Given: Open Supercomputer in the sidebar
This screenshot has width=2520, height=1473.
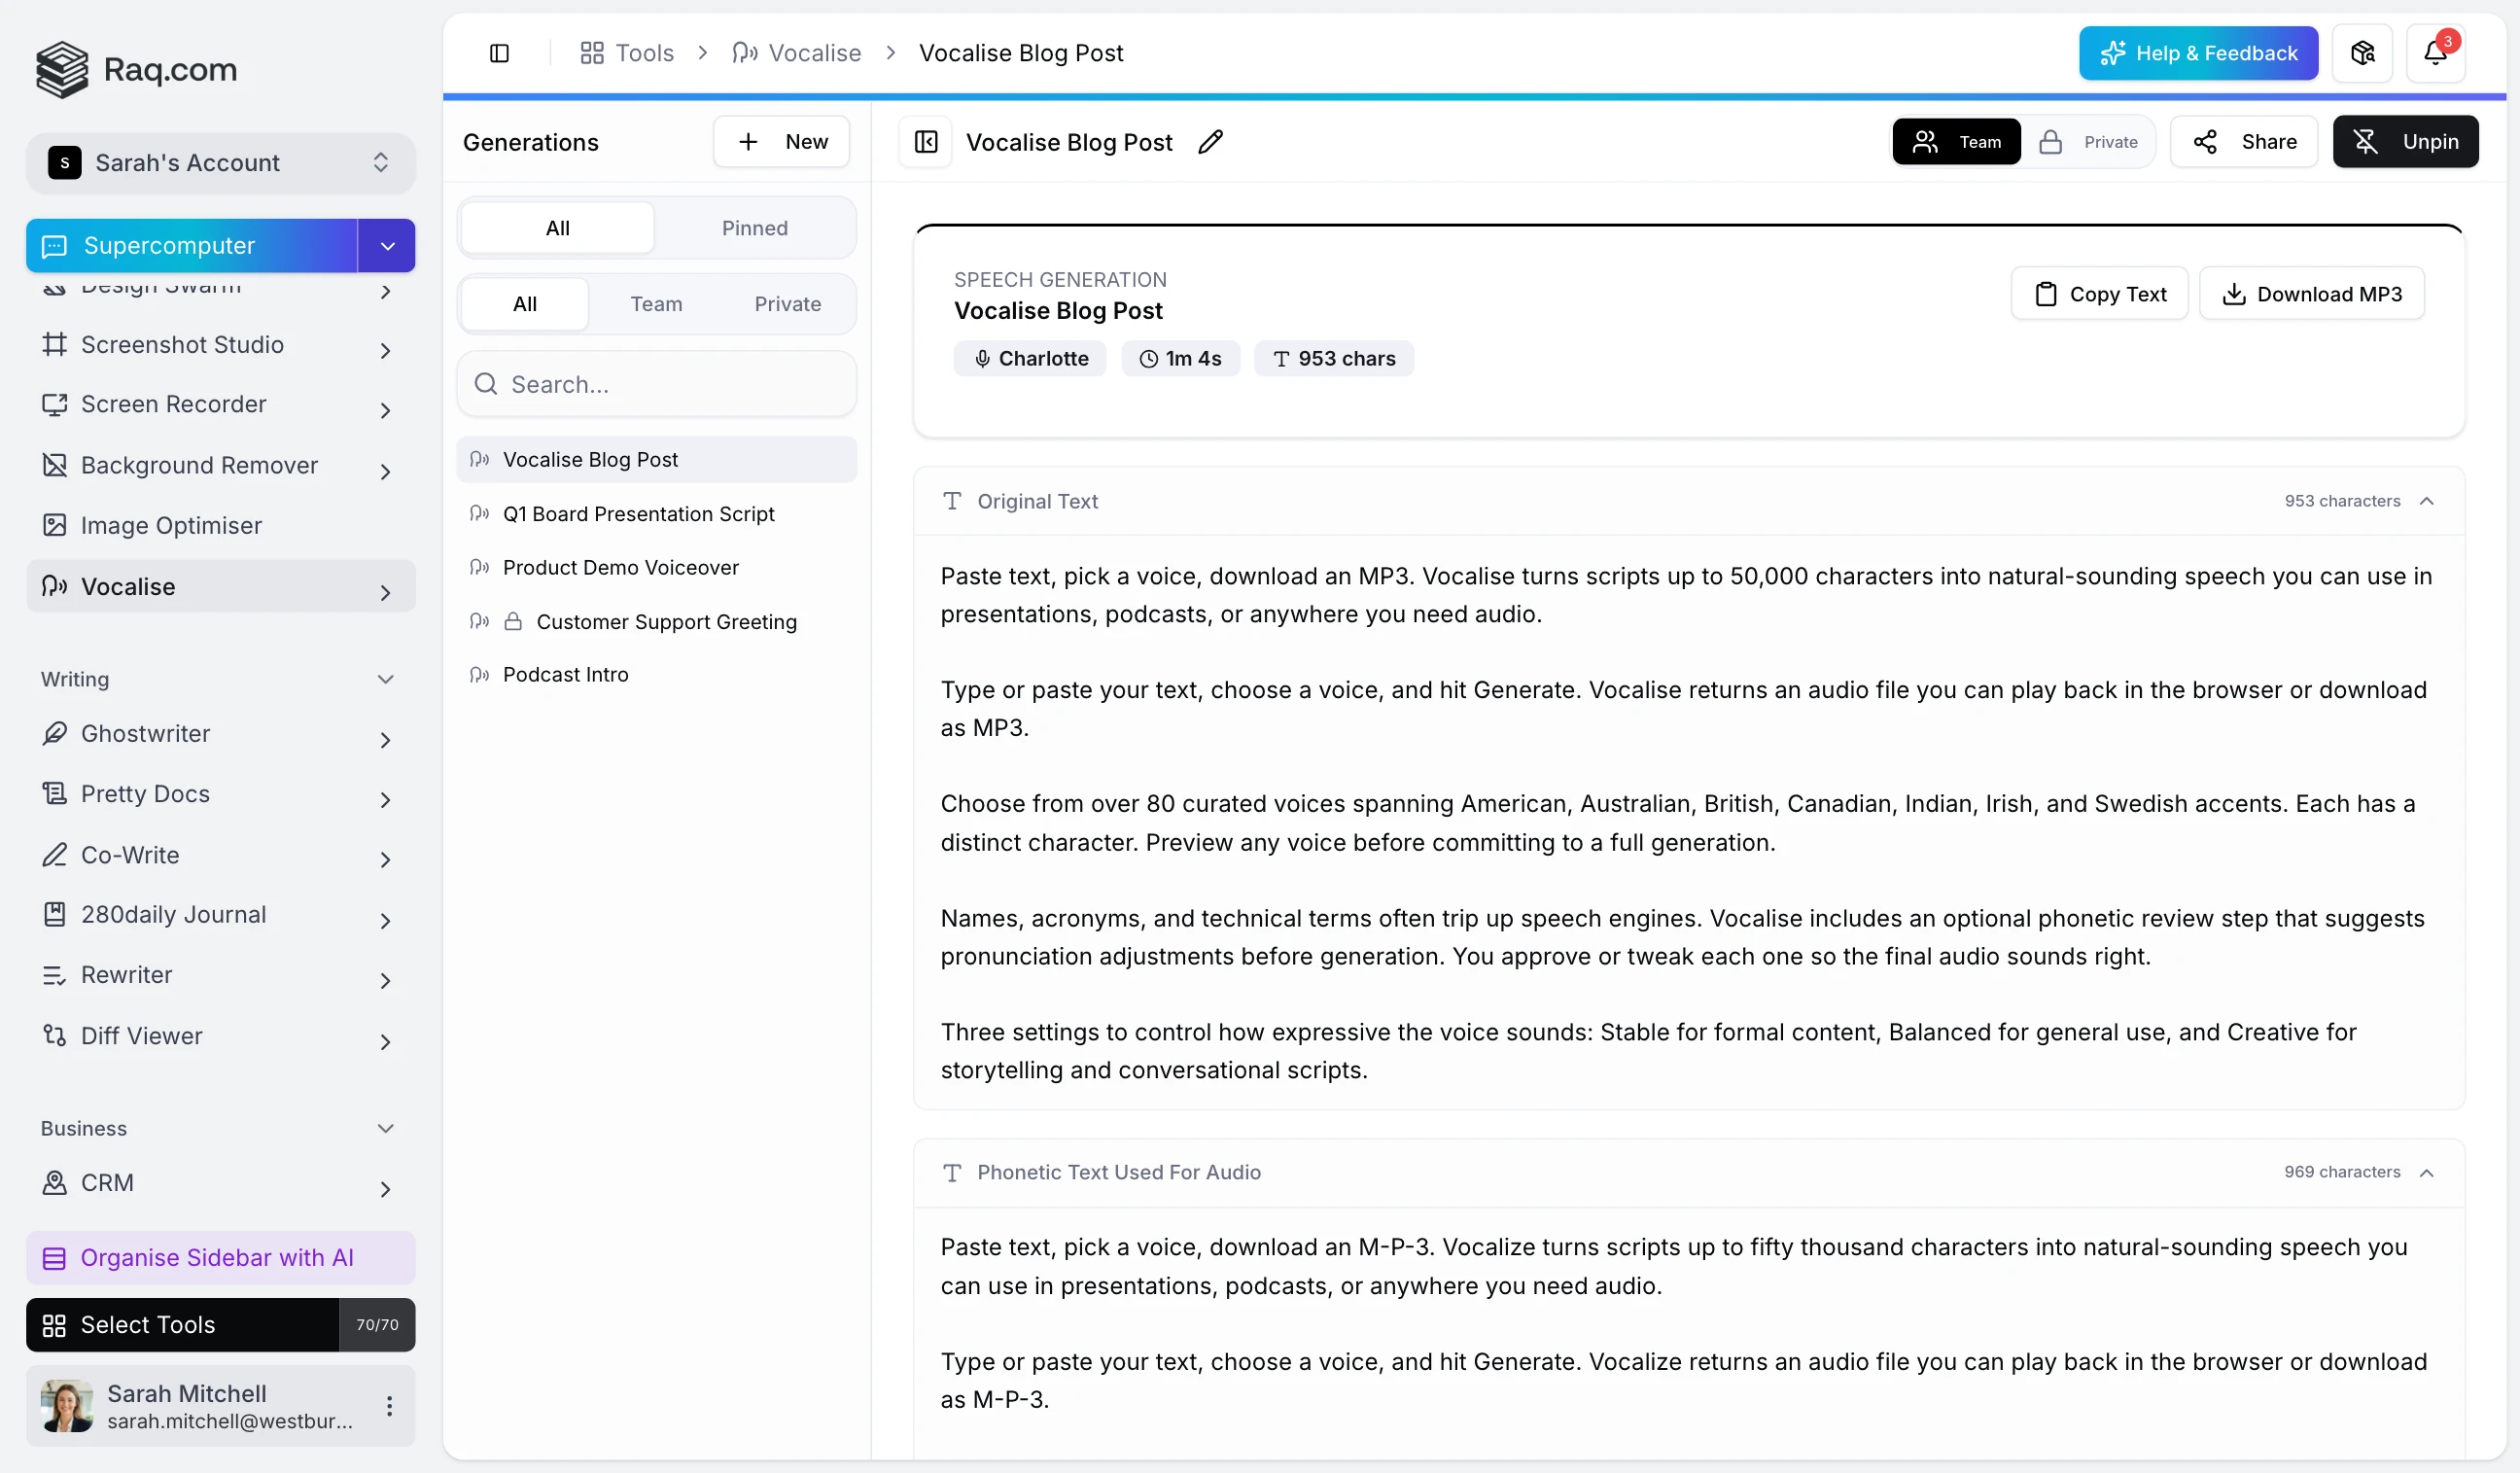Looking at the screenshot, I should pyautogui.click(x=192, y=246).
